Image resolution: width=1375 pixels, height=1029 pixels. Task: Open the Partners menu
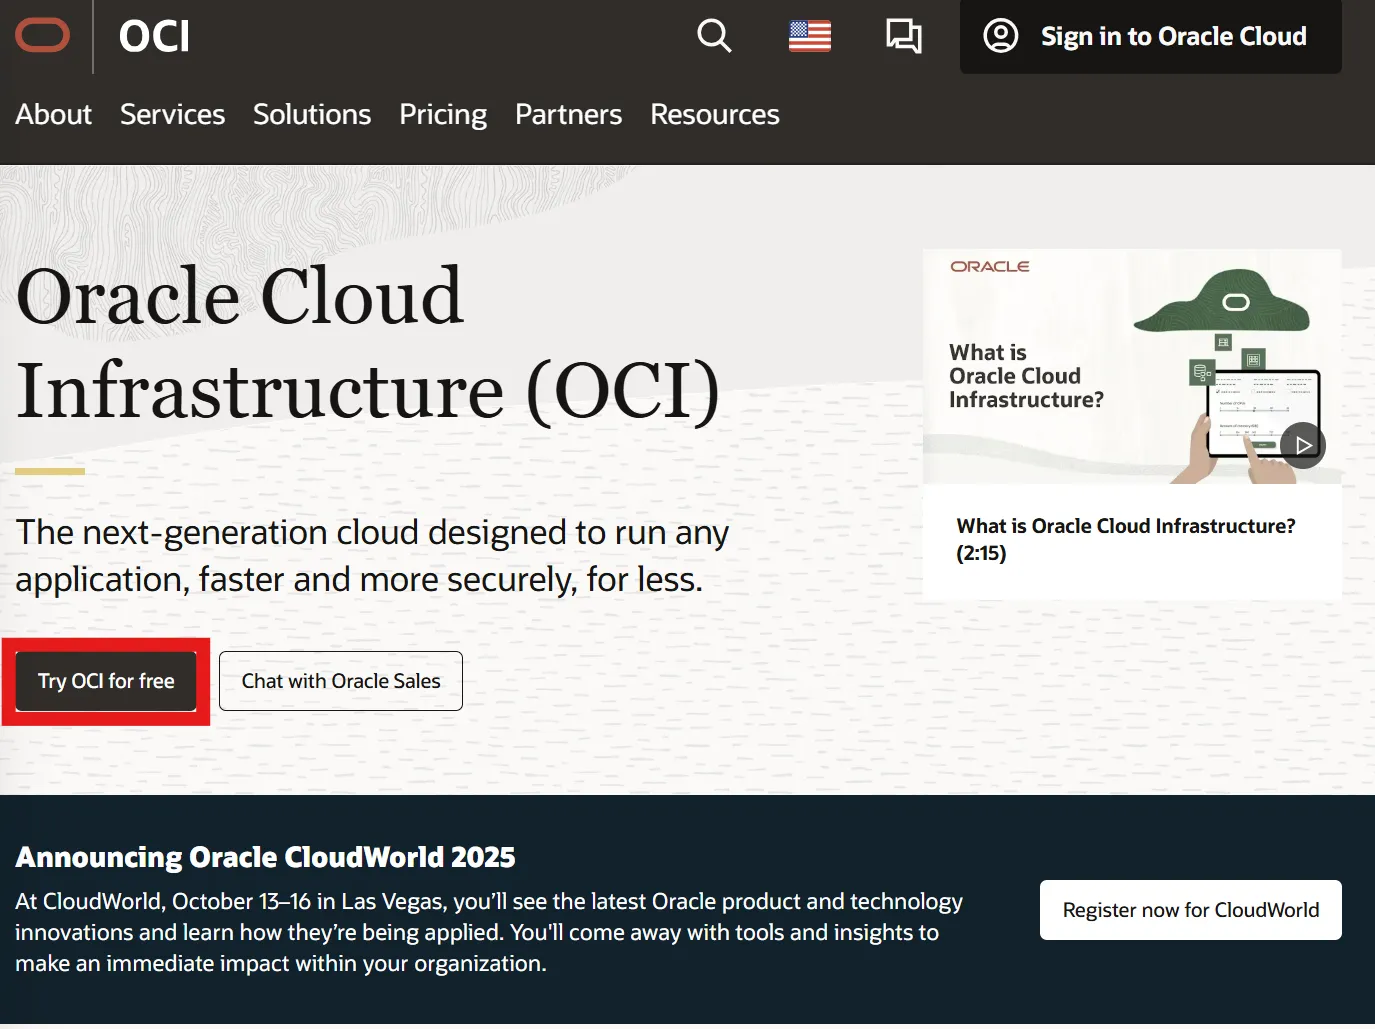(x=568, y=114)
